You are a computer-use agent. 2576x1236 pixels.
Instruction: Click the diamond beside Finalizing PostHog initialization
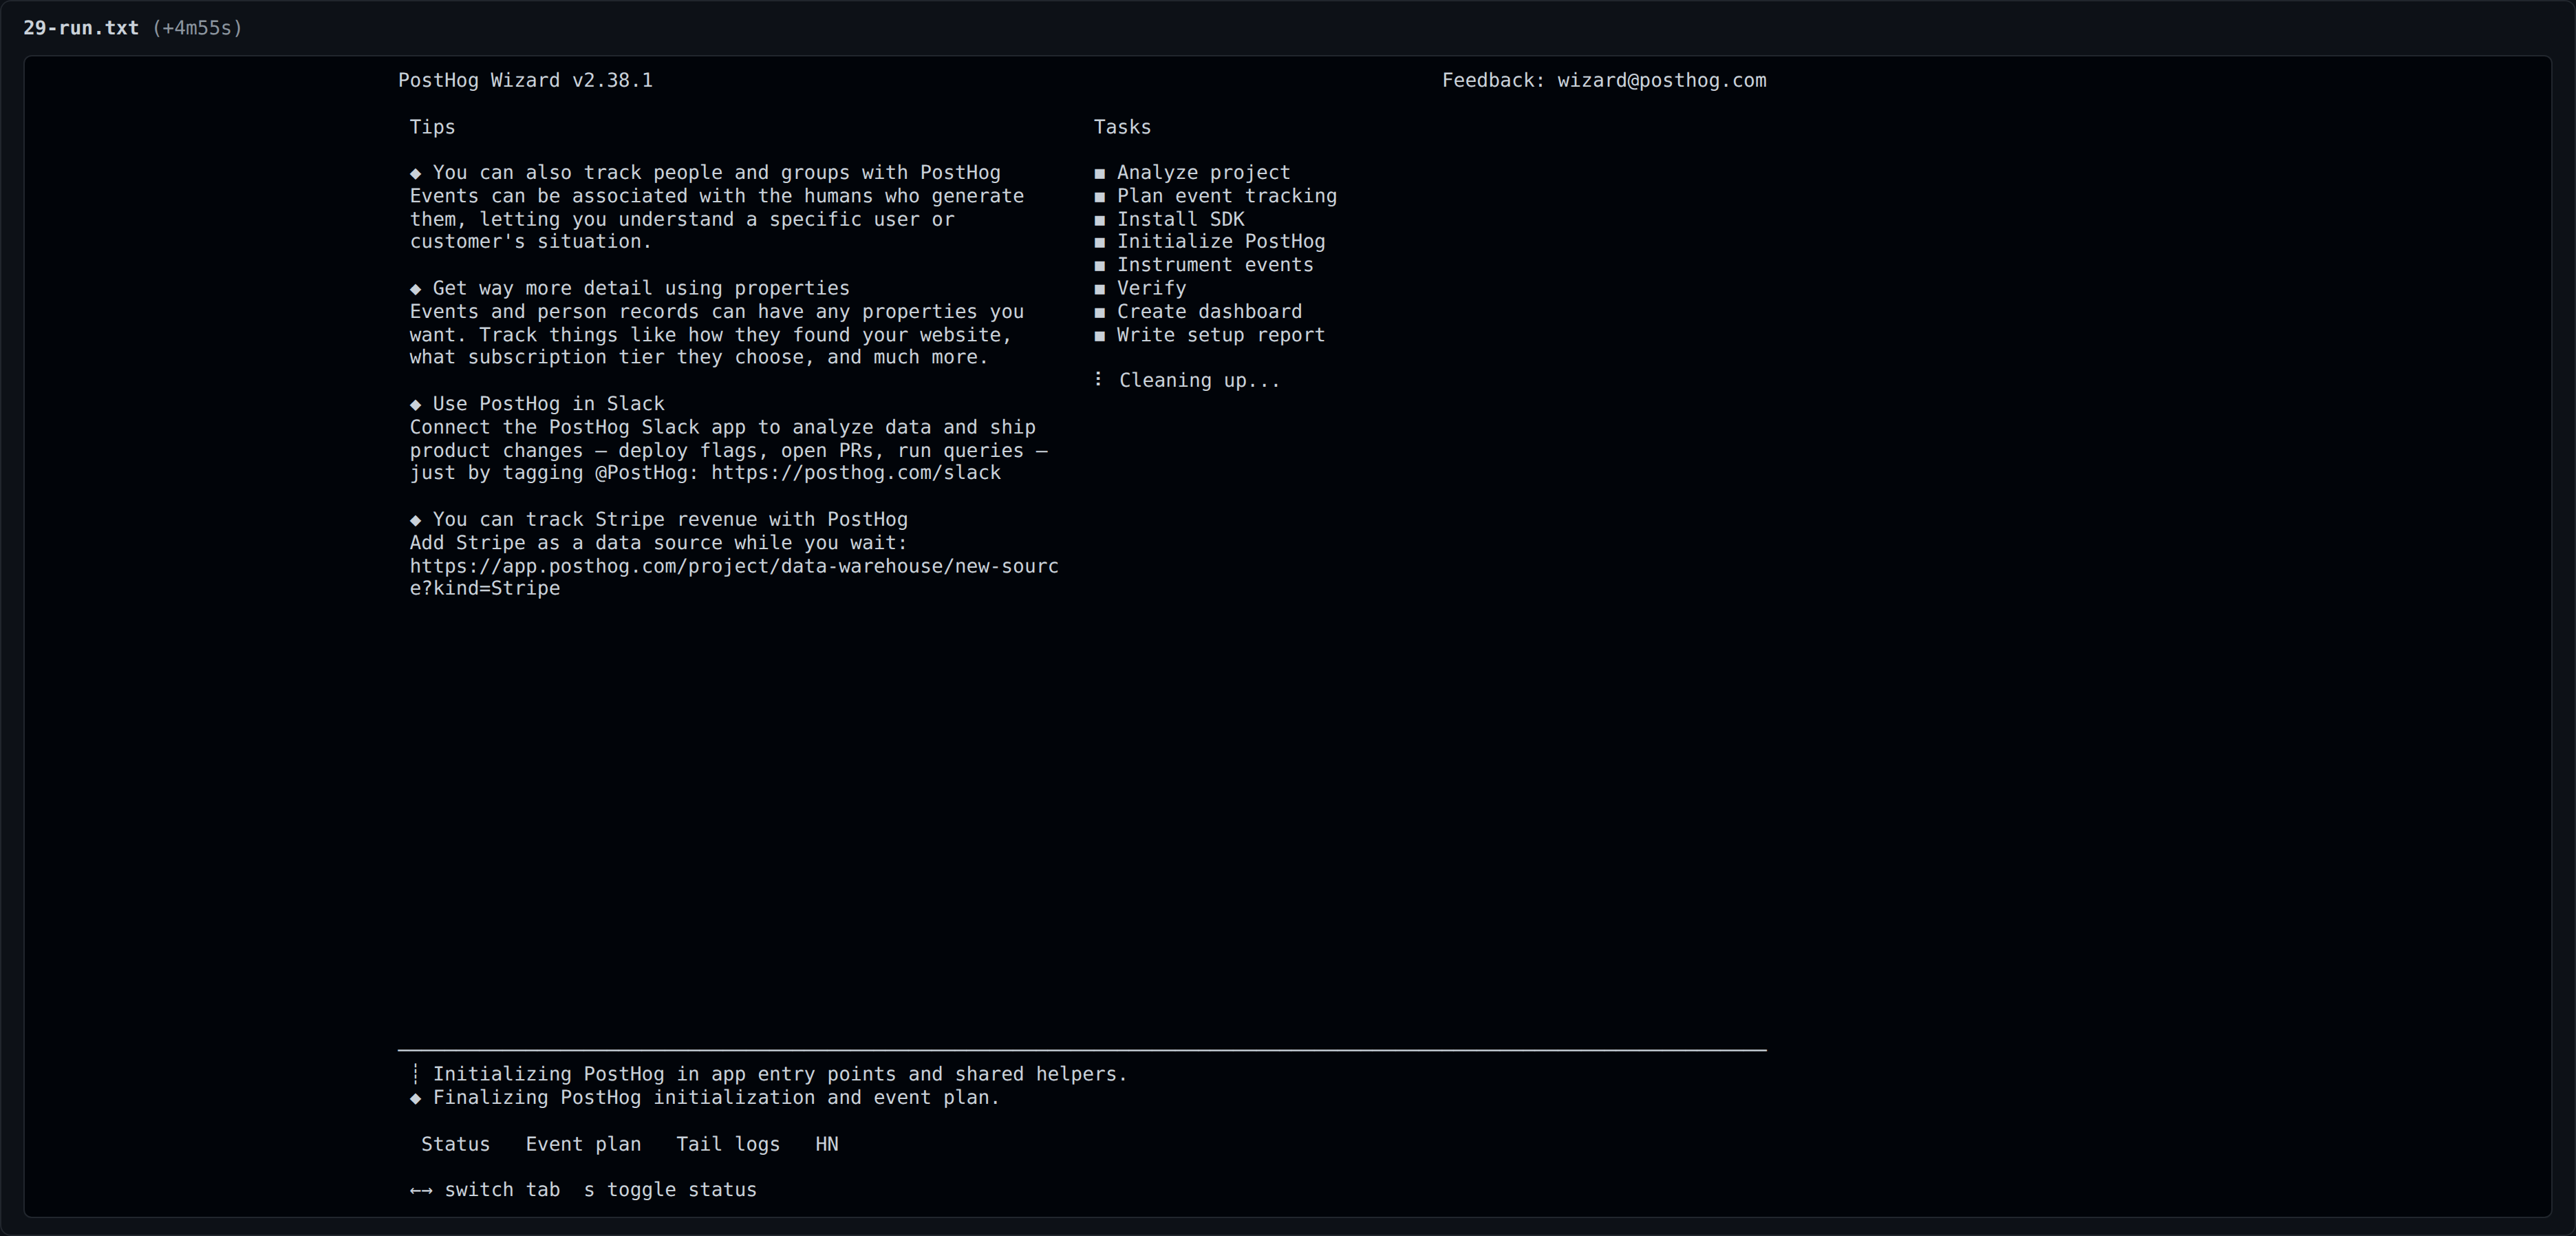pyautogui.click(x=415, y=1098)
